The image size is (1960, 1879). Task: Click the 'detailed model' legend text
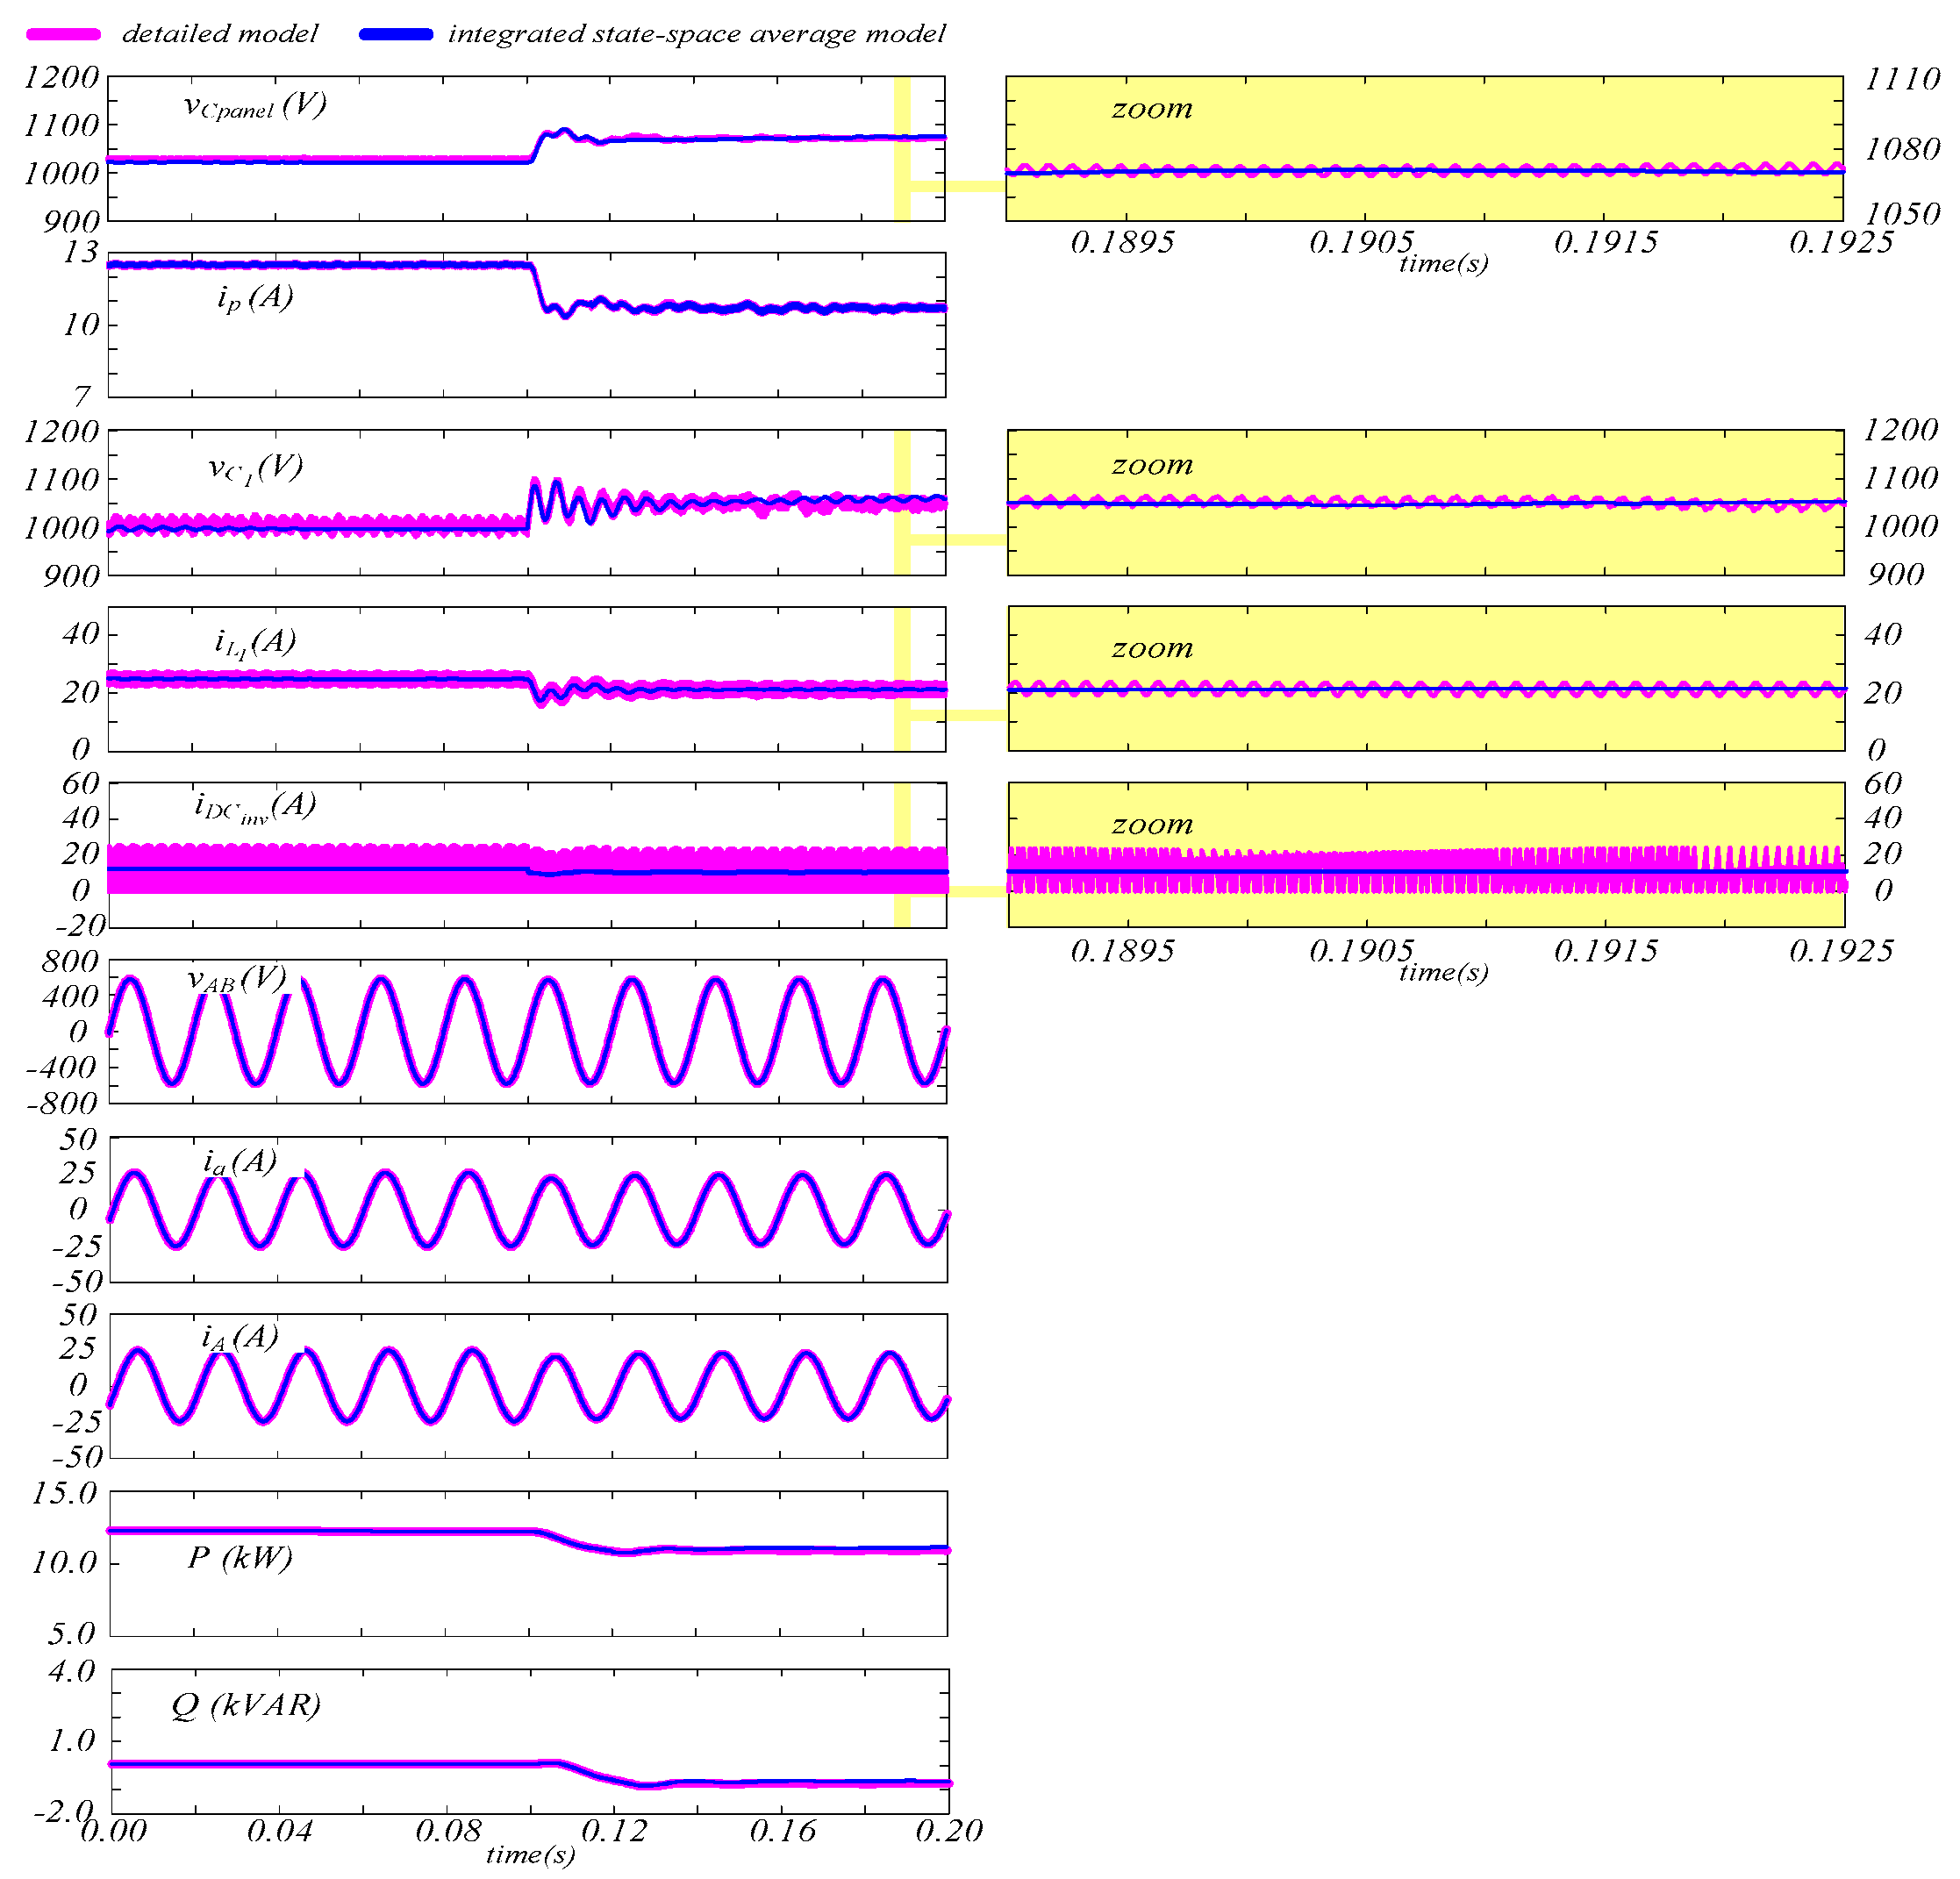pyautogui.click(x=220, y=34)
